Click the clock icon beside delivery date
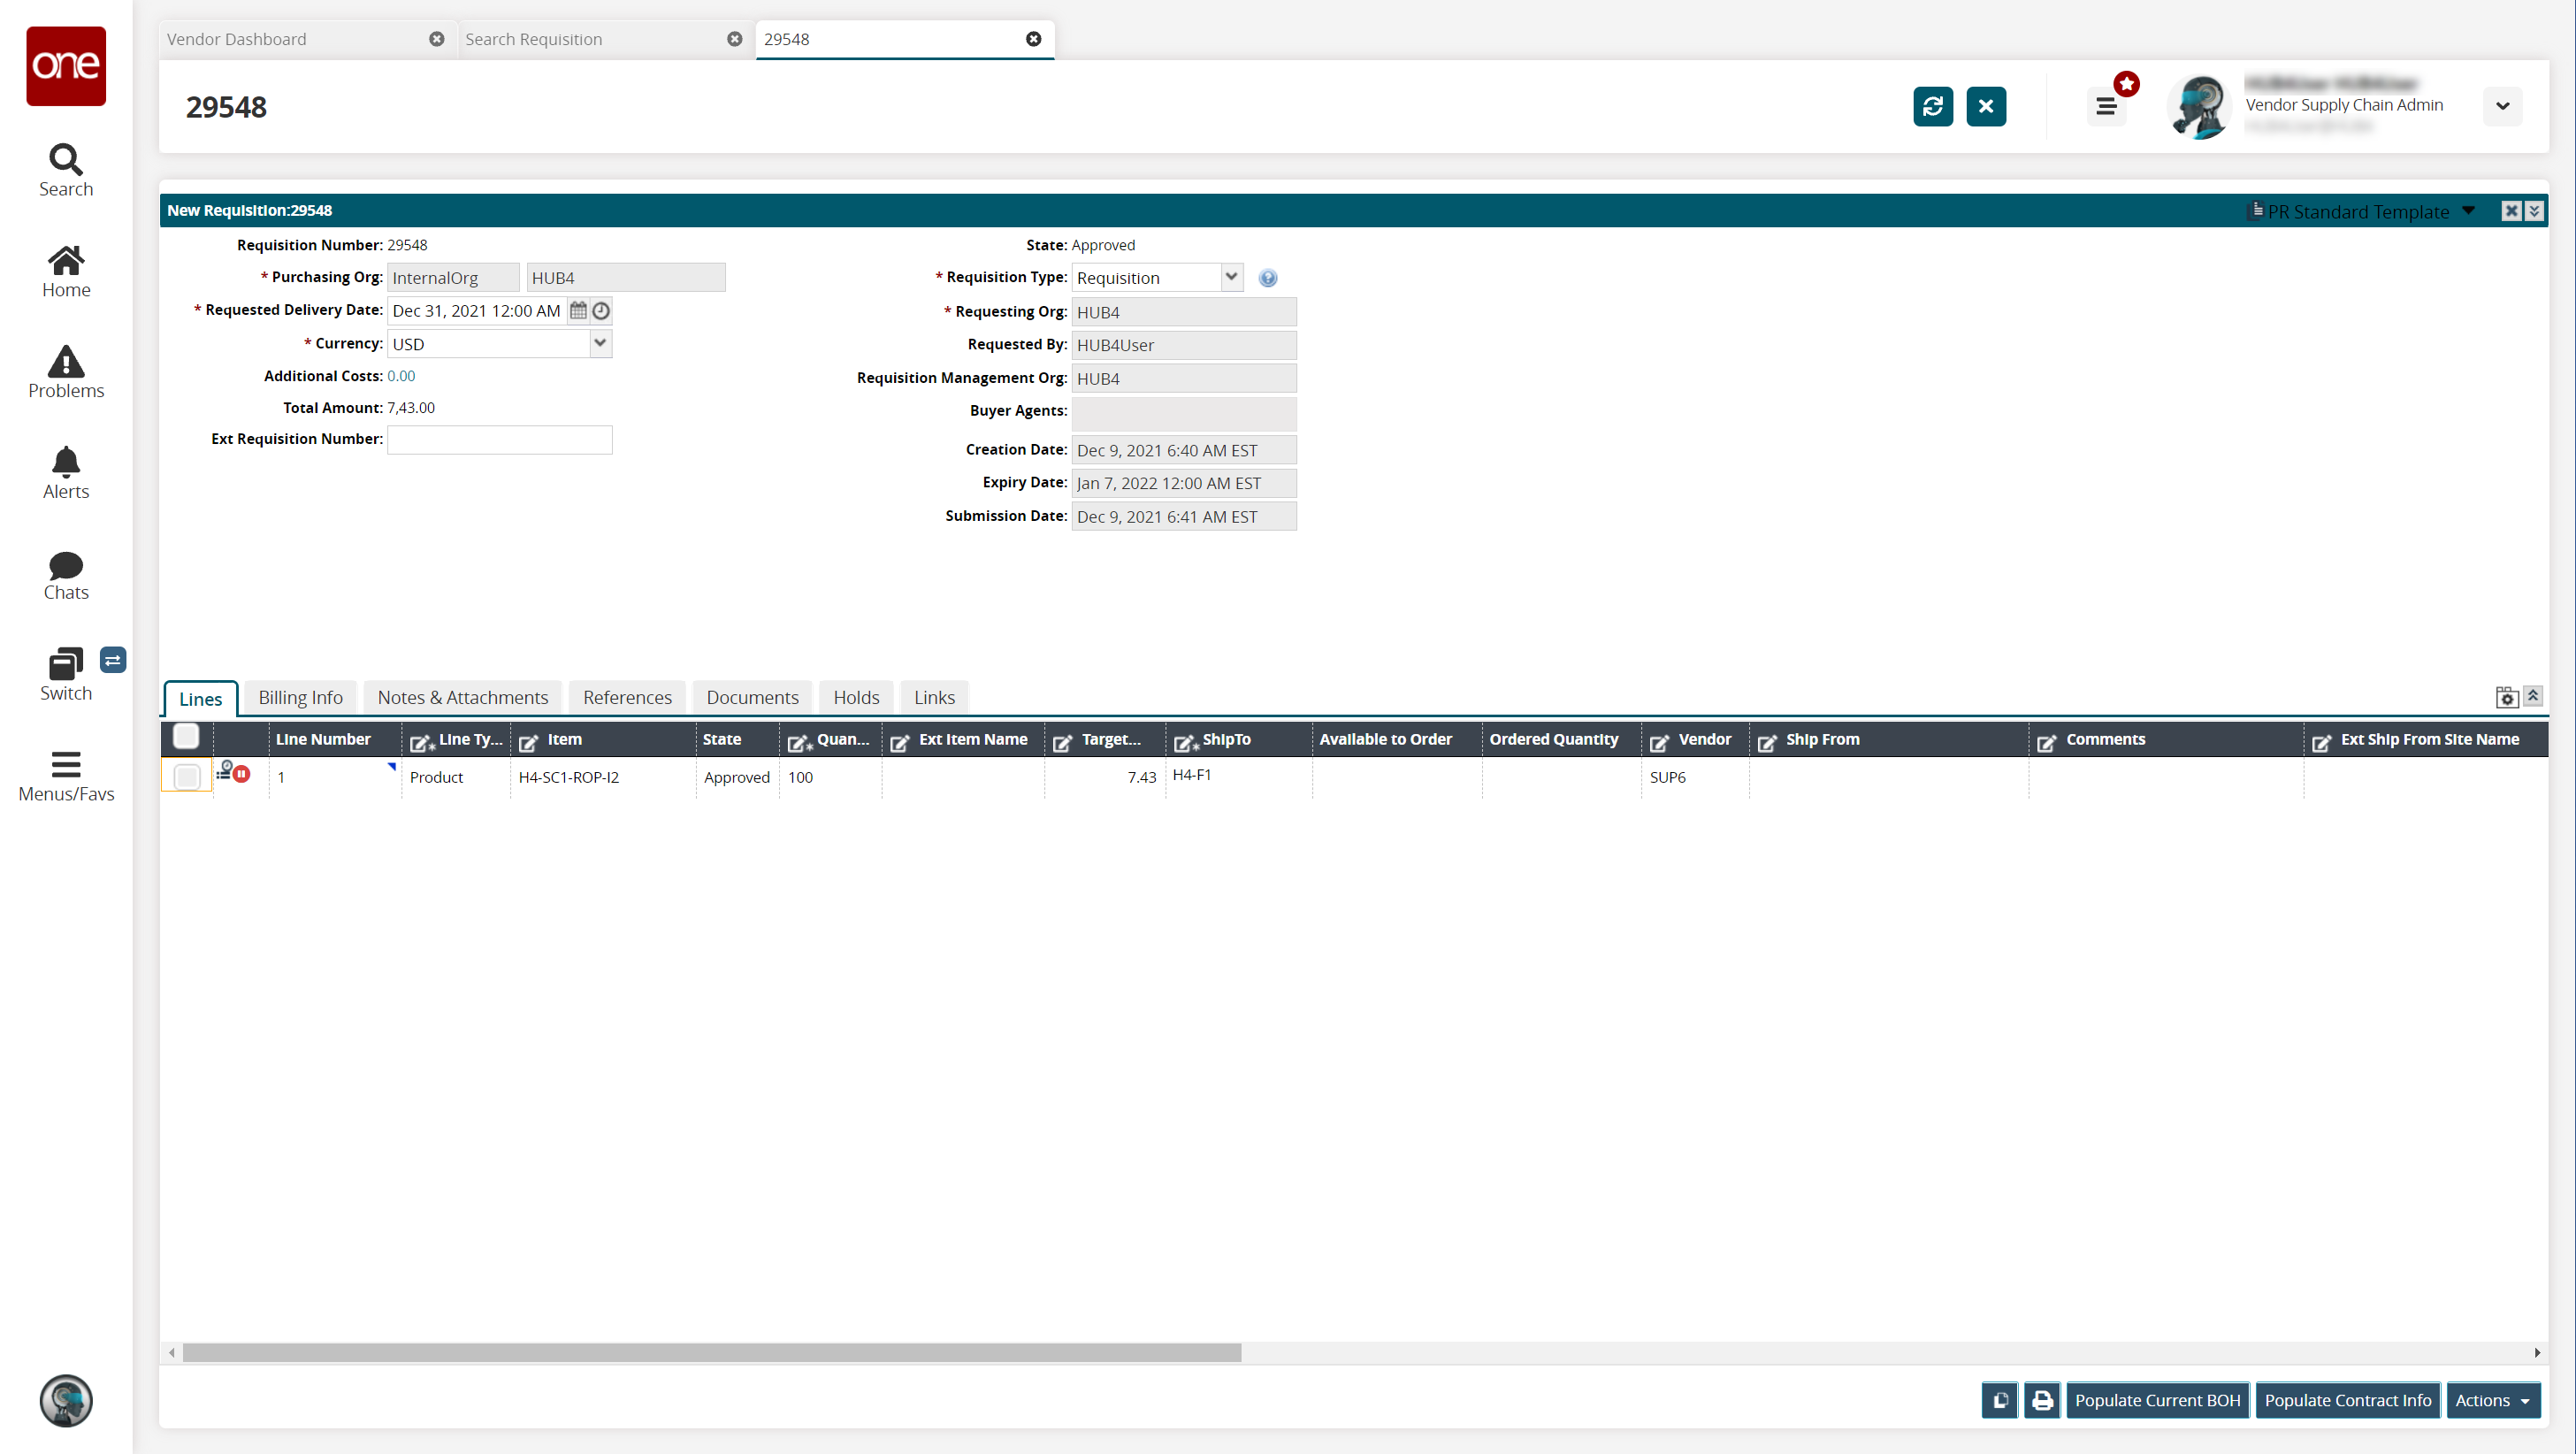2576x1454 pixels. (601, 311)
